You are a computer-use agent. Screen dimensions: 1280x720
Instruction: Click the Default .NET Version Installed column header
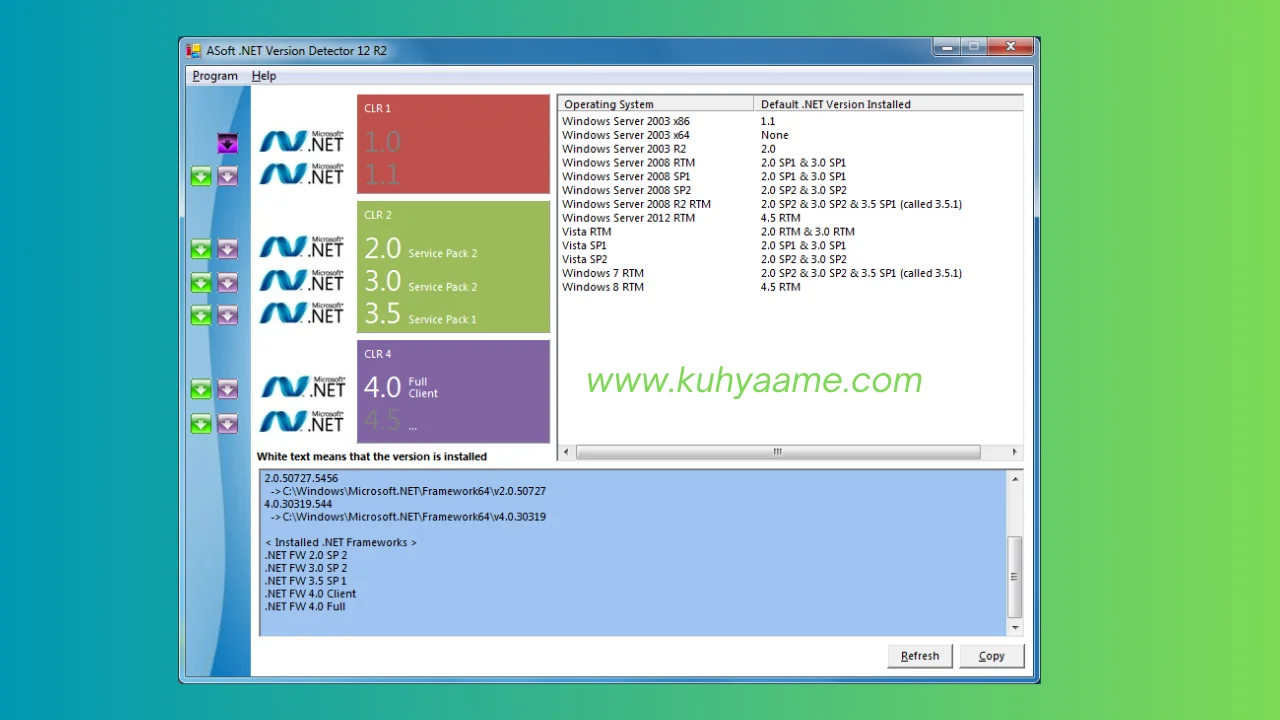(888, 104)
